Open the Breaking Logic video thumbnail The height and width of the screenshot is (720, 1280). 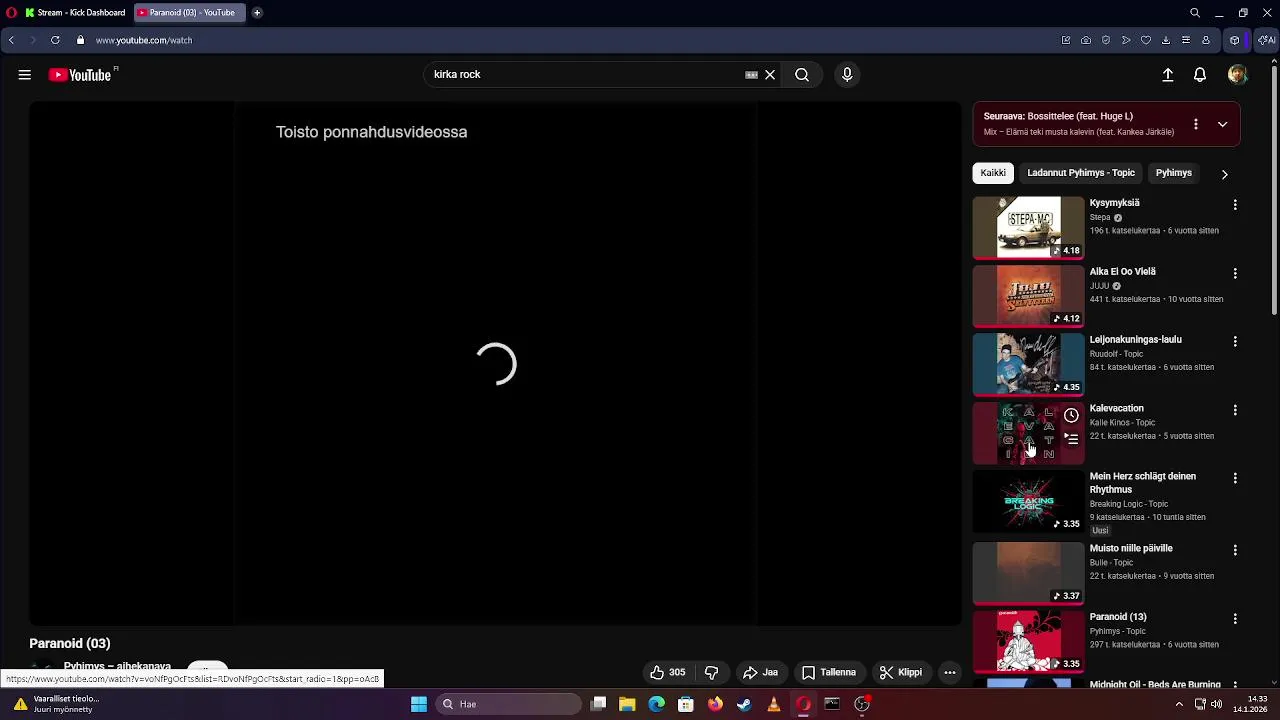1028,501
